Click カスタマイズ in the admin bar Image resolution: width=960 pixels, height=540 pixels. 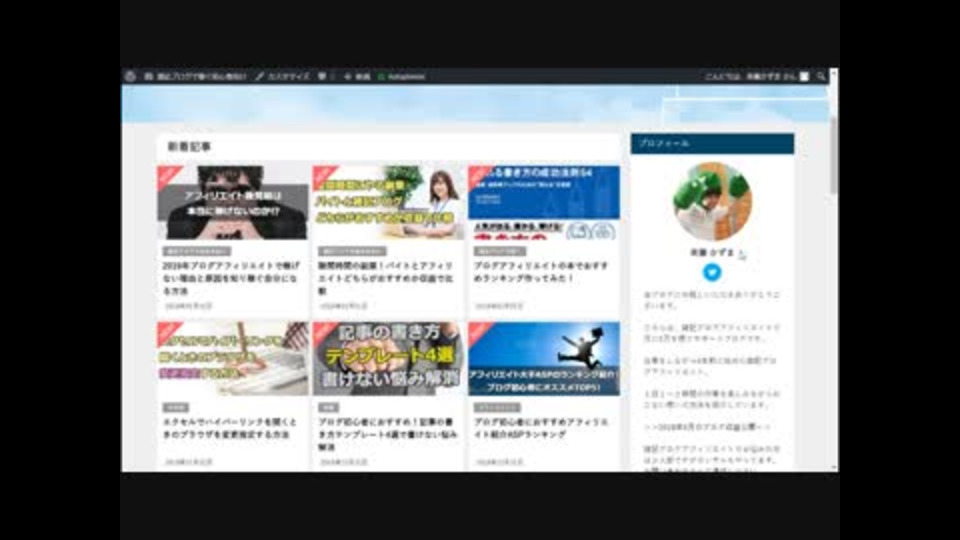click(283, 77)
